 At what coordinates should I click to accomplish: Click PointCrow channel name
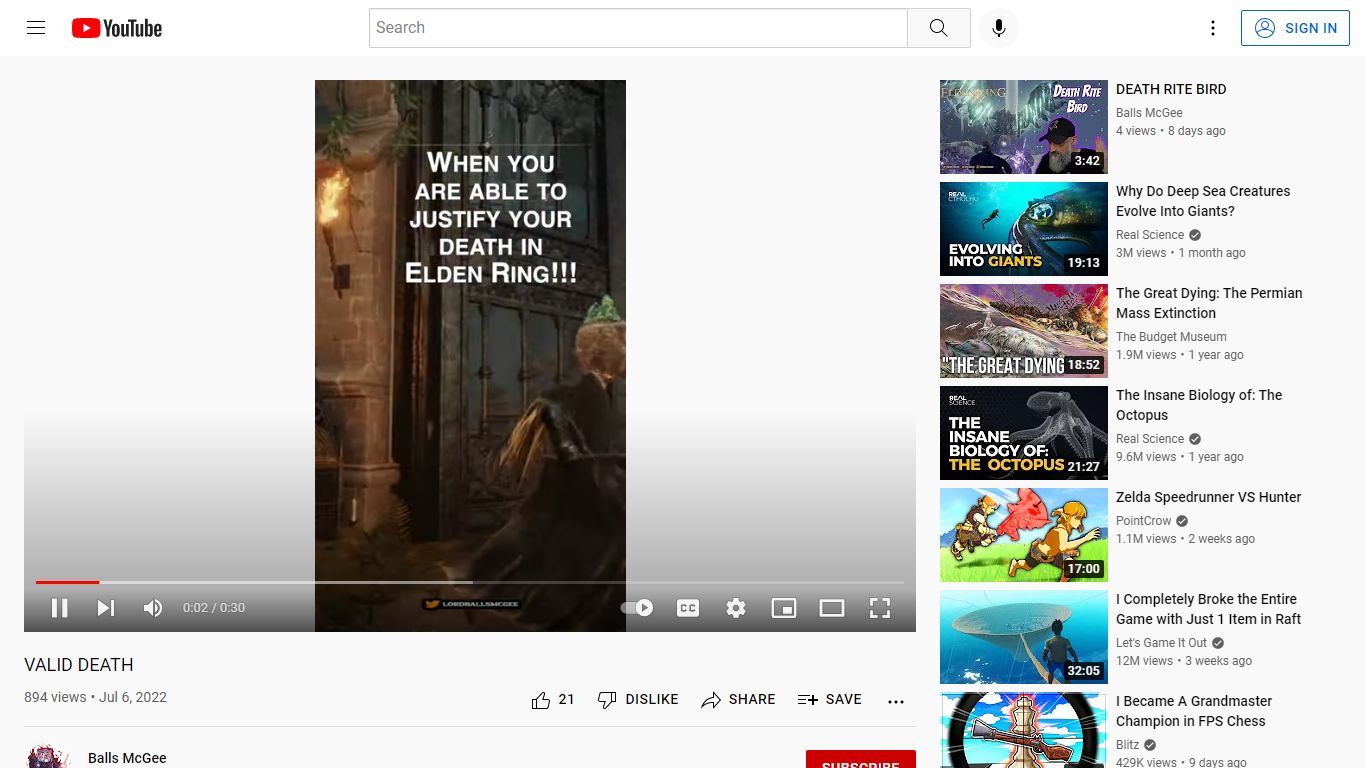[x=1144, y=521]
